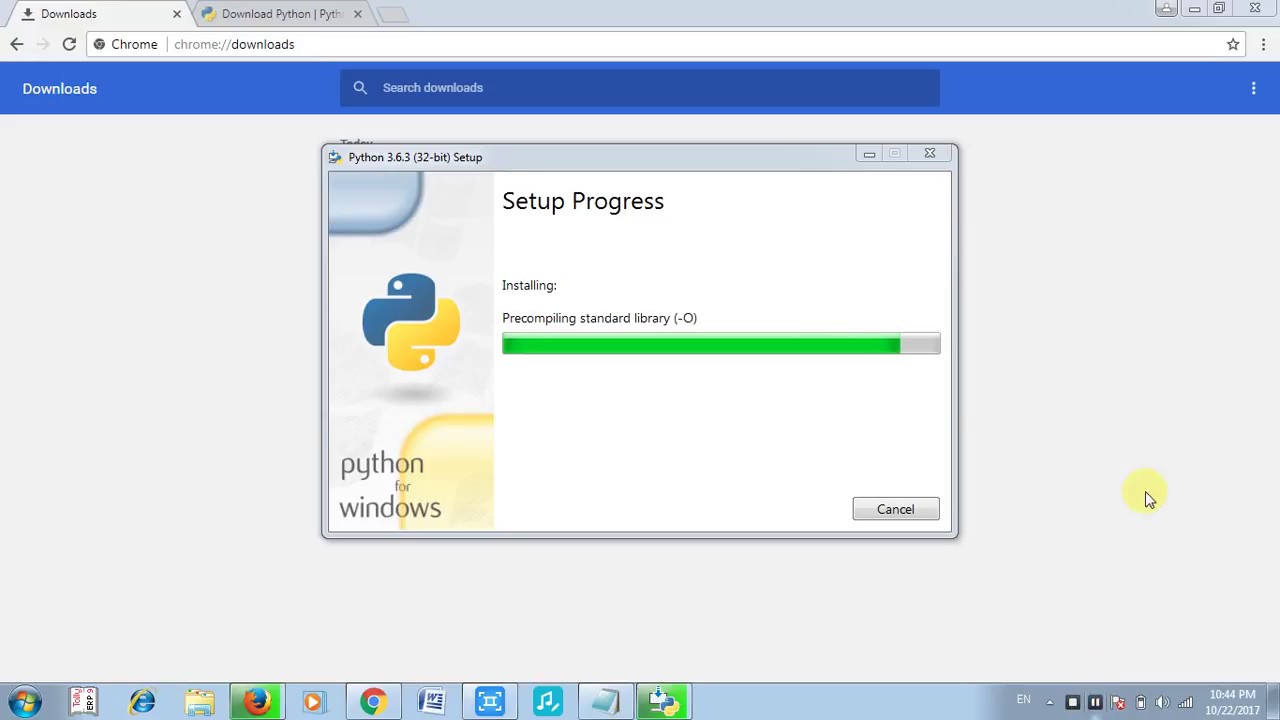This screenshot has height=720, width=1280.
Task: Open Internet Explorer from taskbar
Action: (142, 702)
